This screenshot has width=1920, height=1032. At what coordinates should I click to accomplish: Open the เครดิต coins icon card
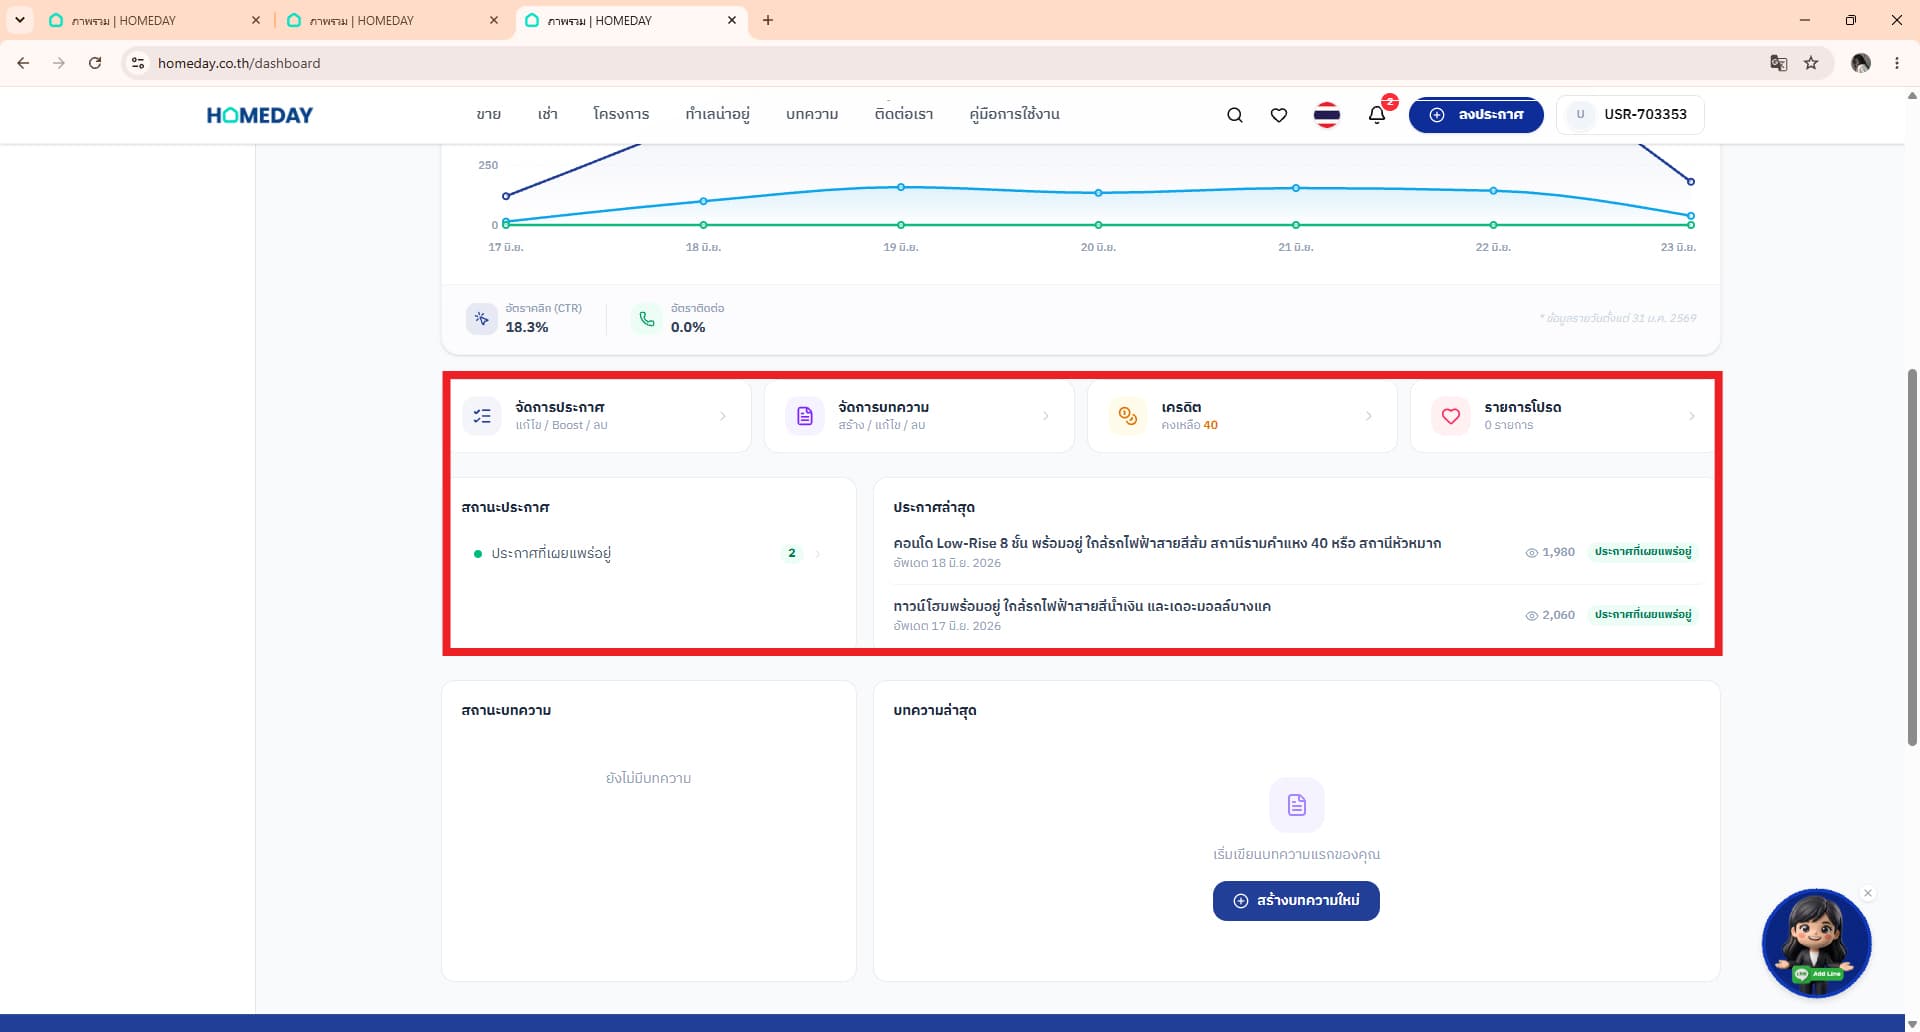1128,416
